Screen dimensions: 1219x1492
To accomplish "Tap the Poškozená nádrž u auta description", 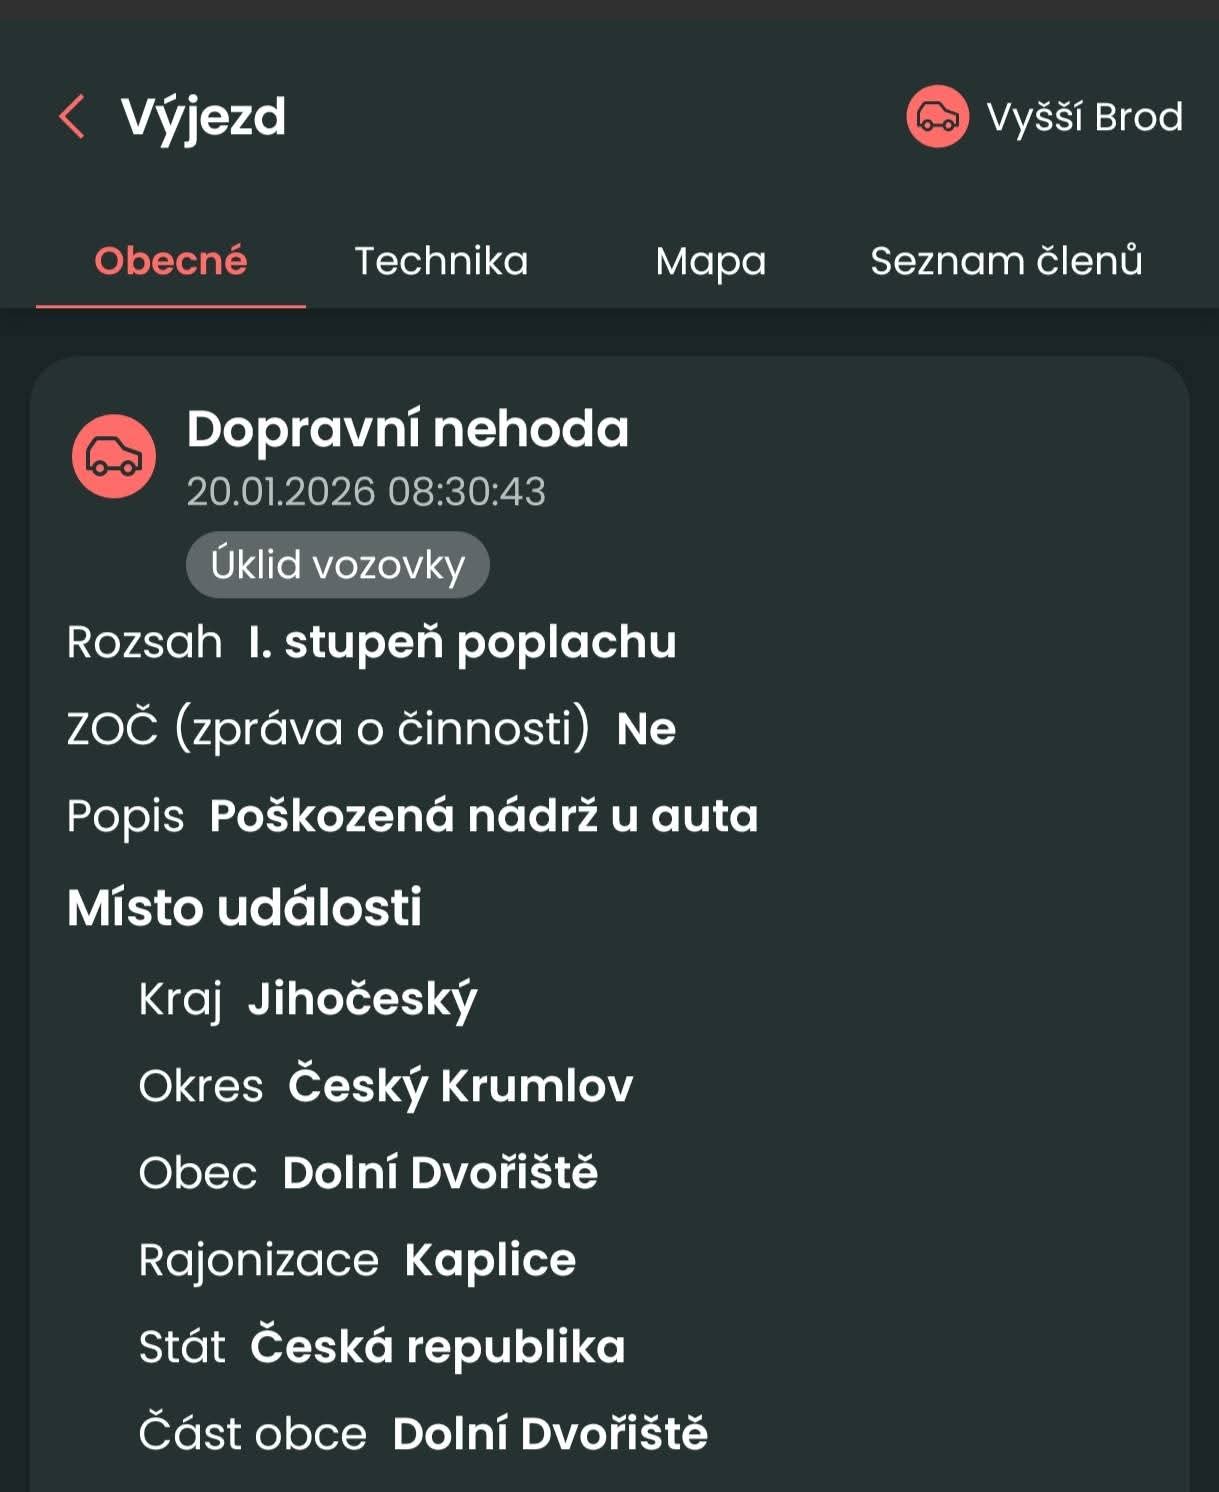I will point(484,816).
